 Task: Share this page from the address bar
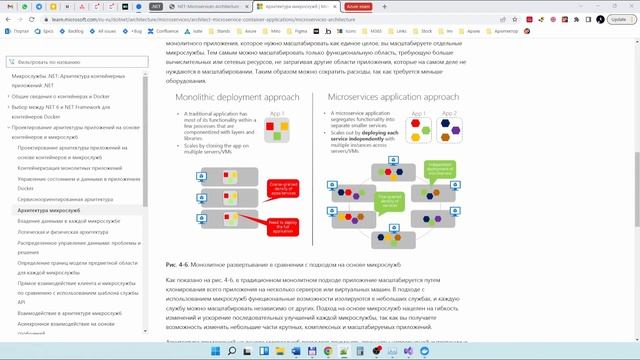(x=503, y=19)
